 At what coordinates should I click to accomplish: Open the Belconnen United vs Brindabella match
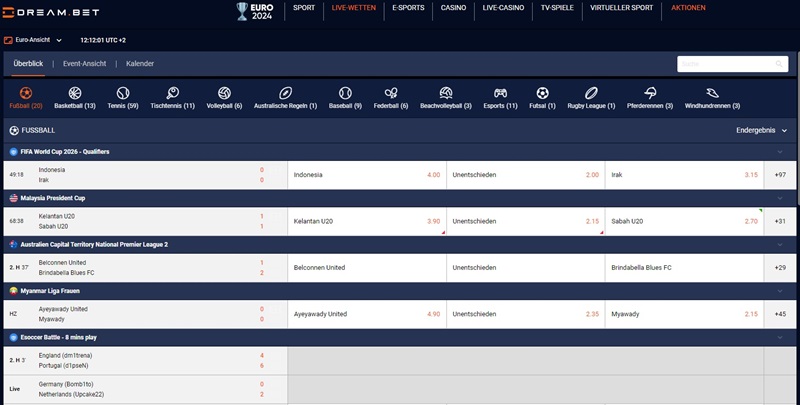coord(145,268)
